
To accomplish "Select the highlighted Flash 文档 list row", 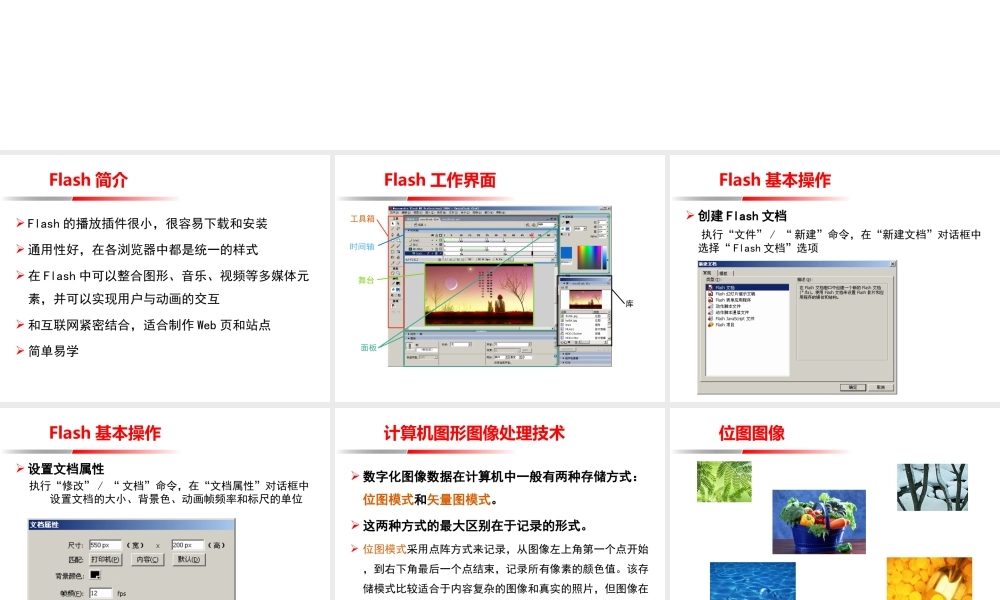I will pos(747,288).
